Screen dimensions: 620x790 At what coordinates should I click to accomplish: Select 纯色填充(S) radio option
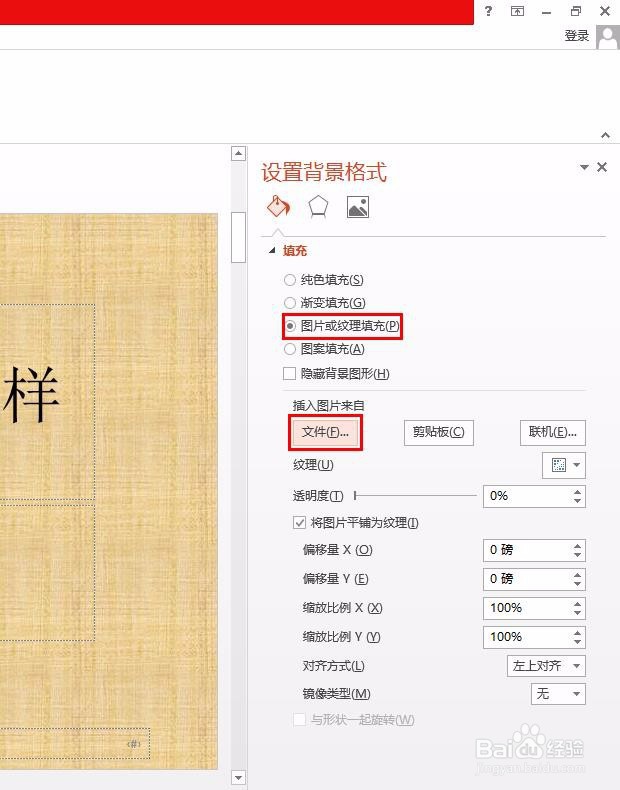tap(290, 280)
